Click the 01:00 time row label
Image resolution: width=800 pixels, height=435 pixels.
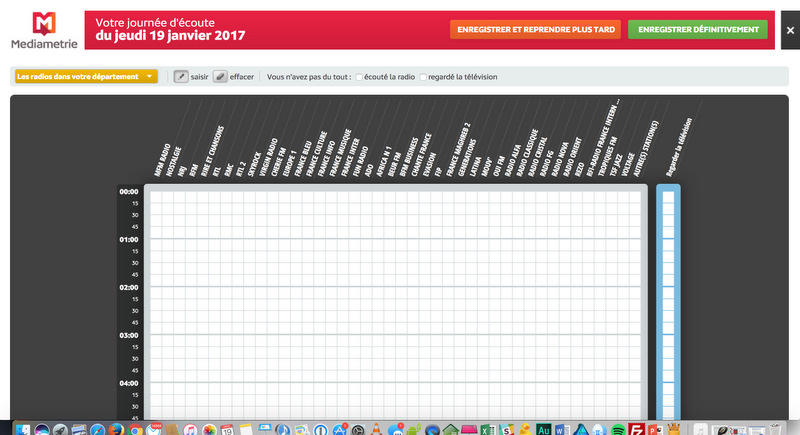pos(129,240)
